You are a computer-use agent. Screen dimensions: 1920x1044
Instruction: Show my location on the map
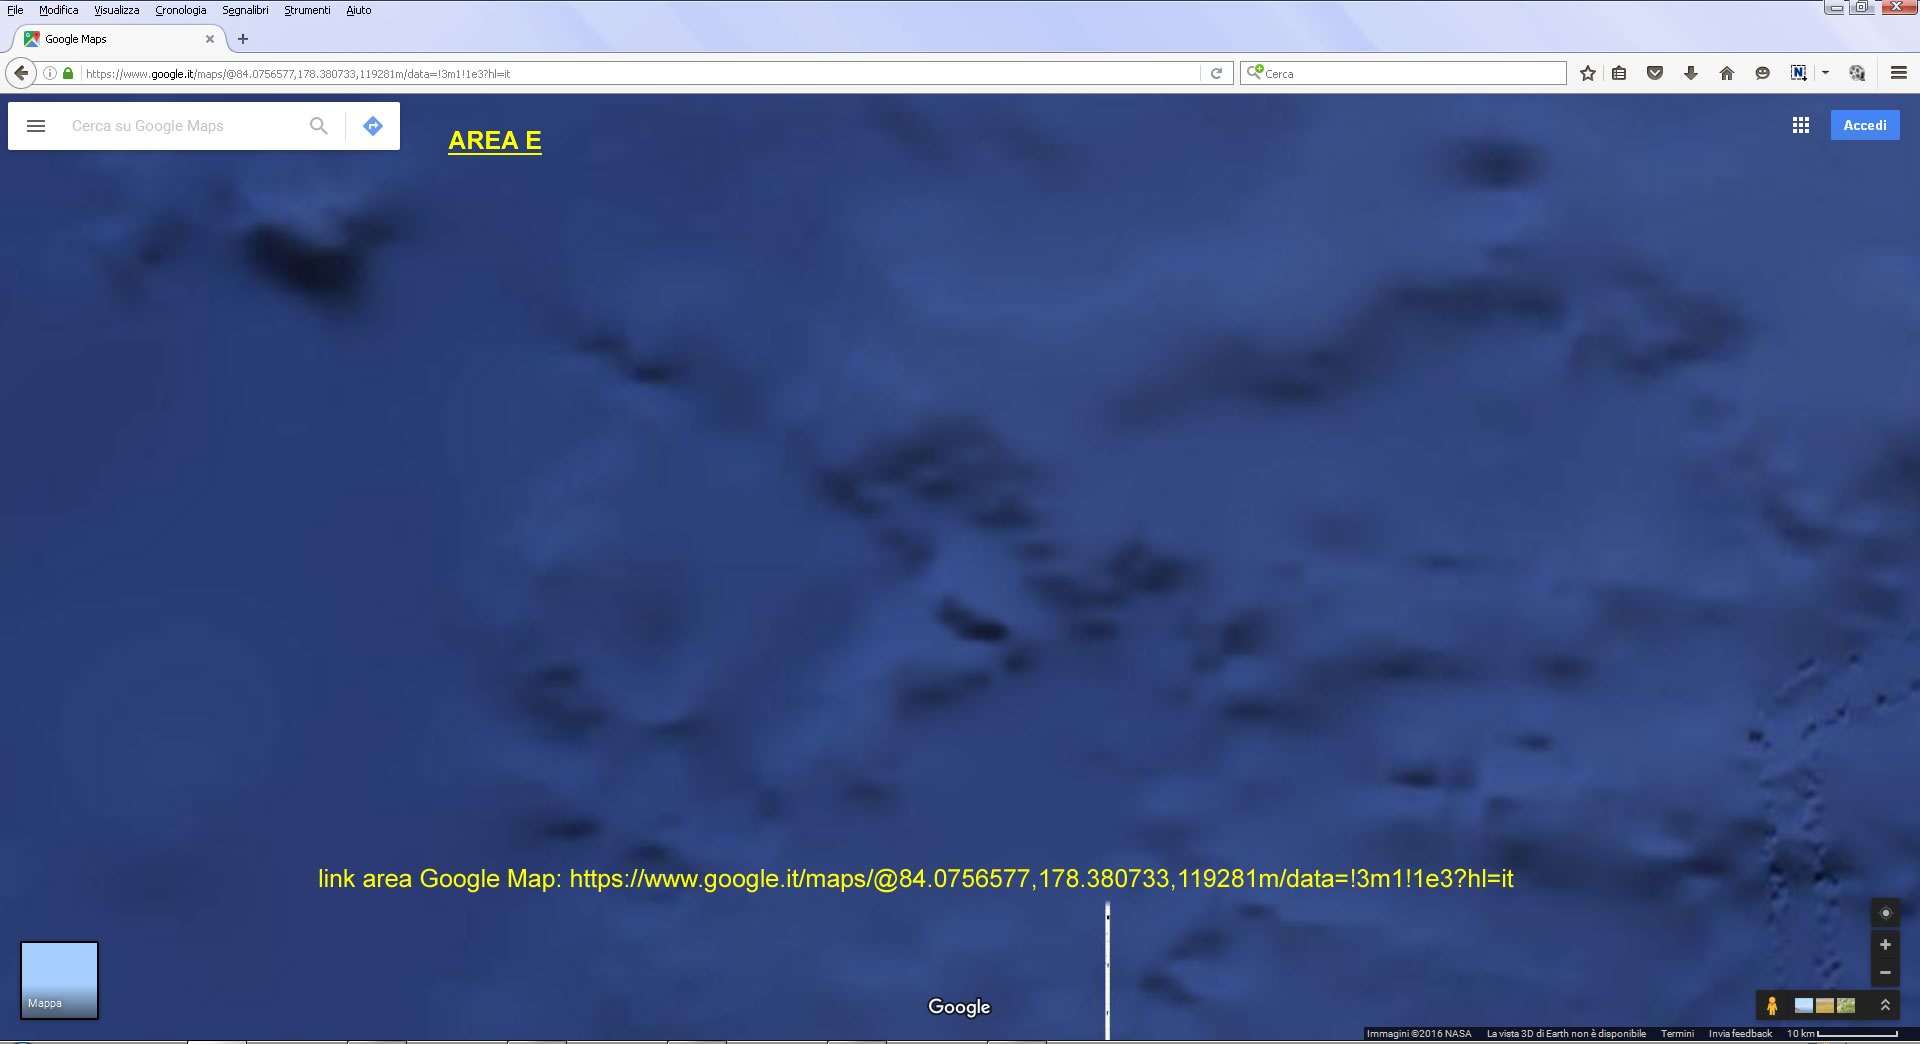pos(1885,913)
